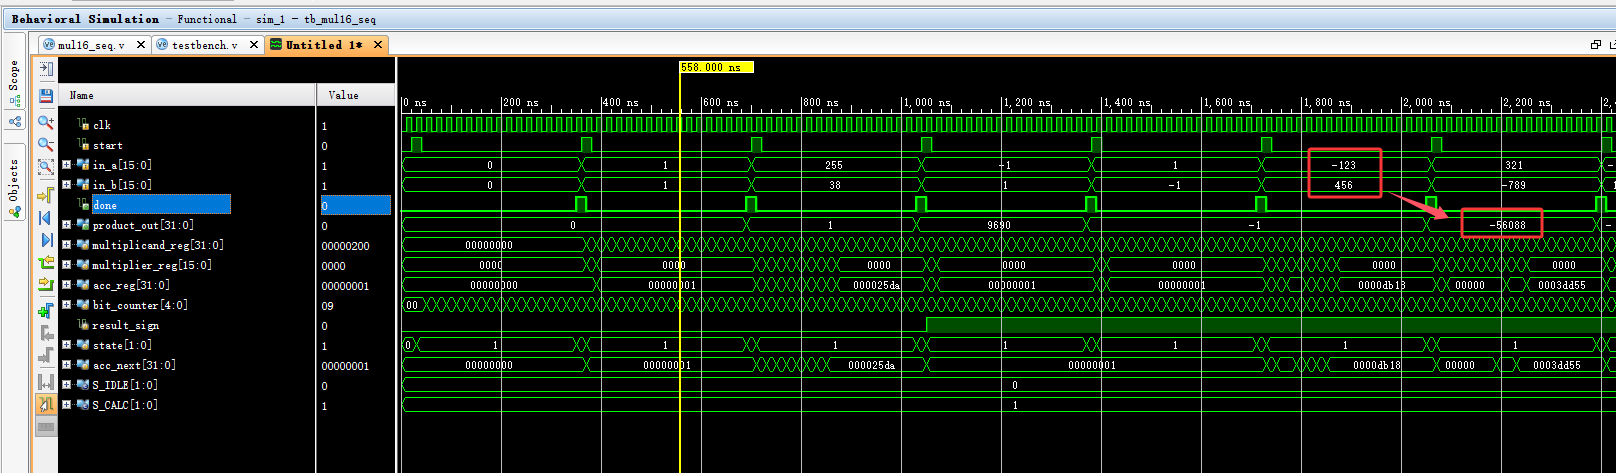Click the Zoom Fit icon

click(x=46, y=168)
